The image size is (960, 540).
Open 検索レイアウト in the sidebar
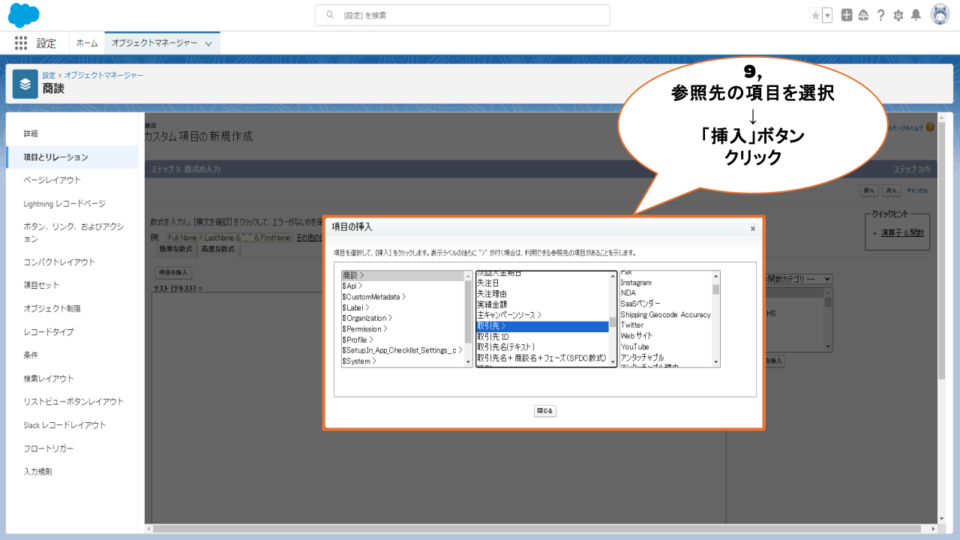48,378
